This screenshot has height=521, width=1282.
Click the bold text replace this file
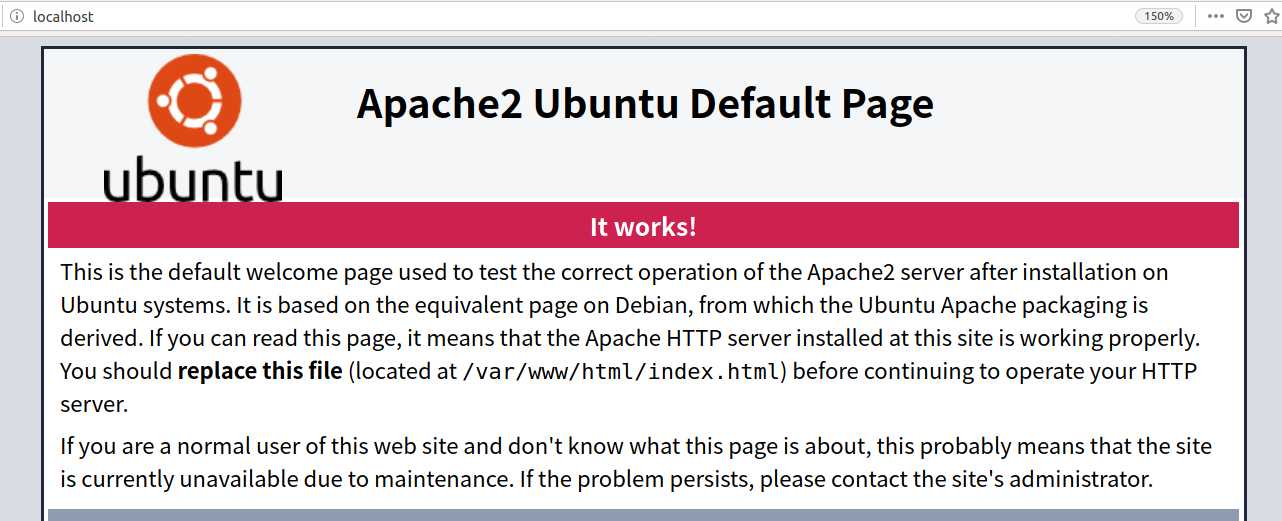pos(260,371)
